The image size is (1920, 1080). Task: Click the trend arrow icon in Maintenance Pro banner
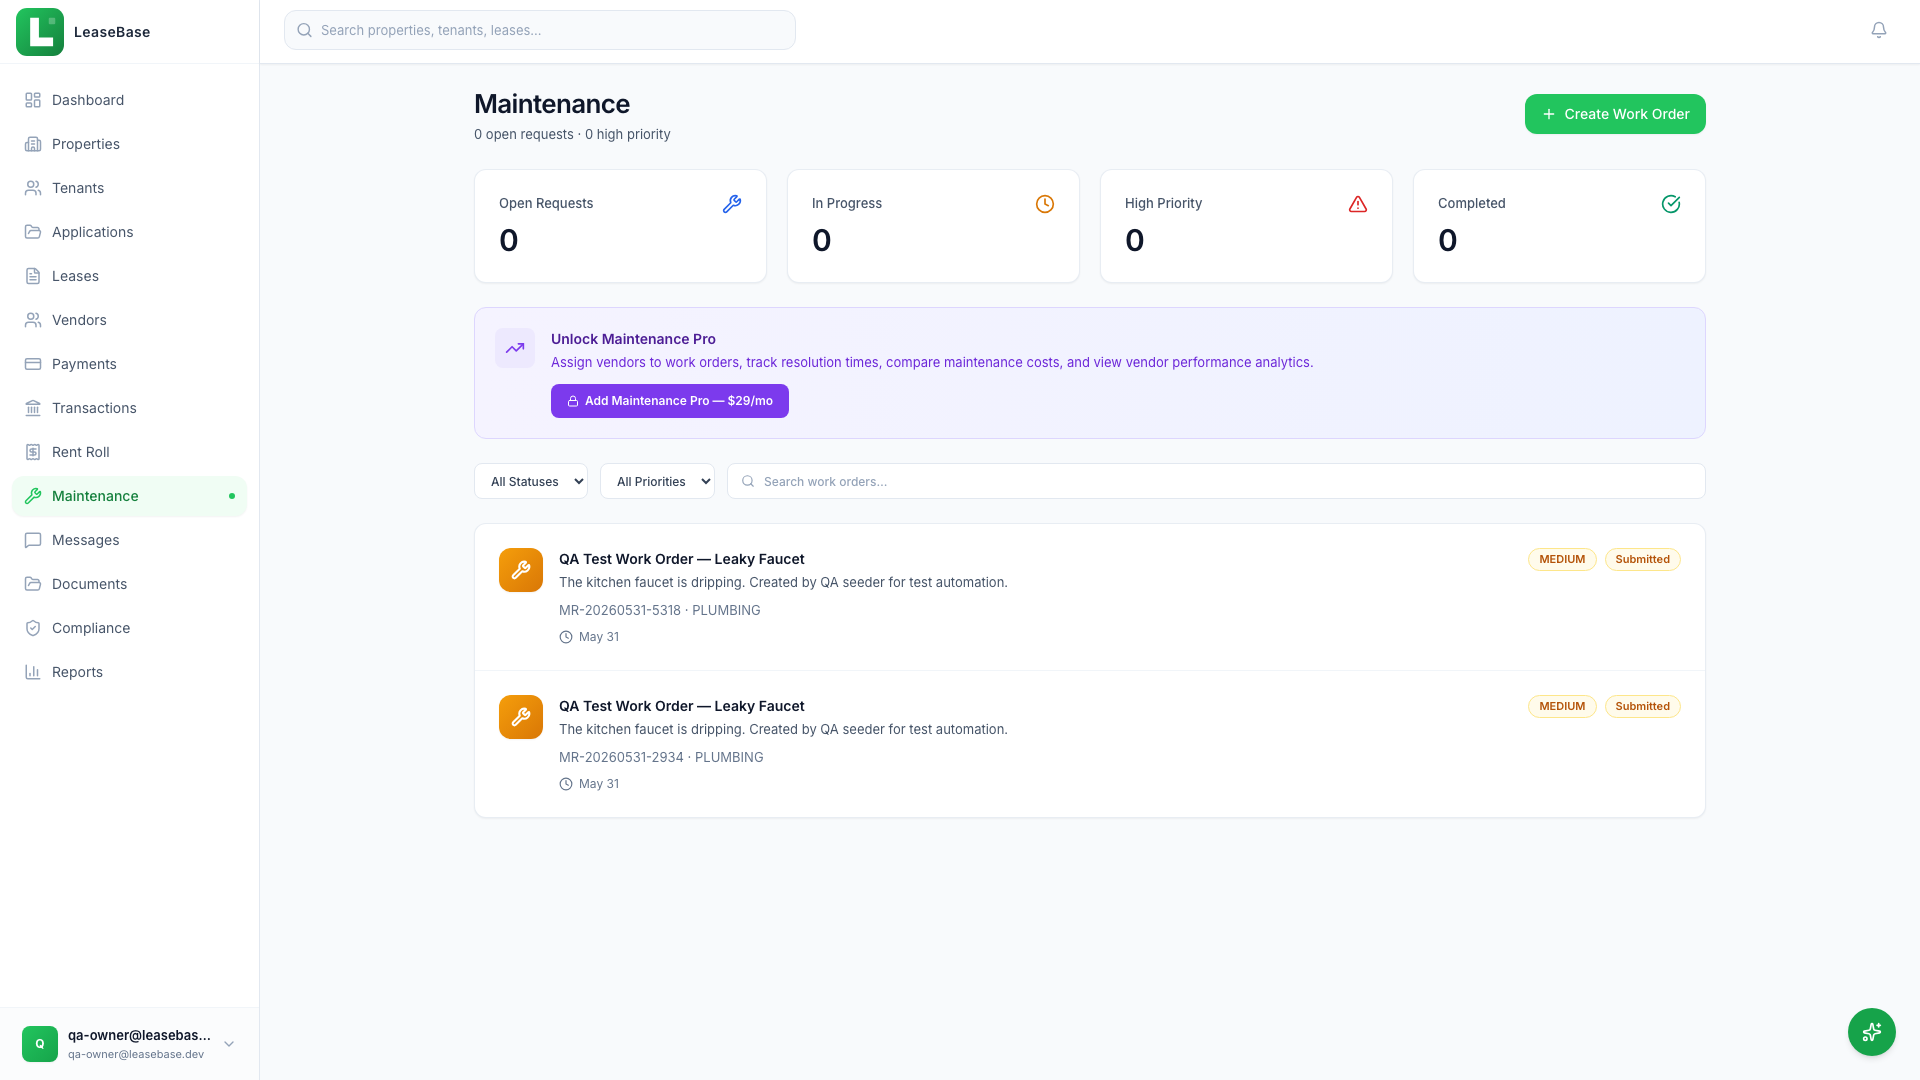[515, 348]
